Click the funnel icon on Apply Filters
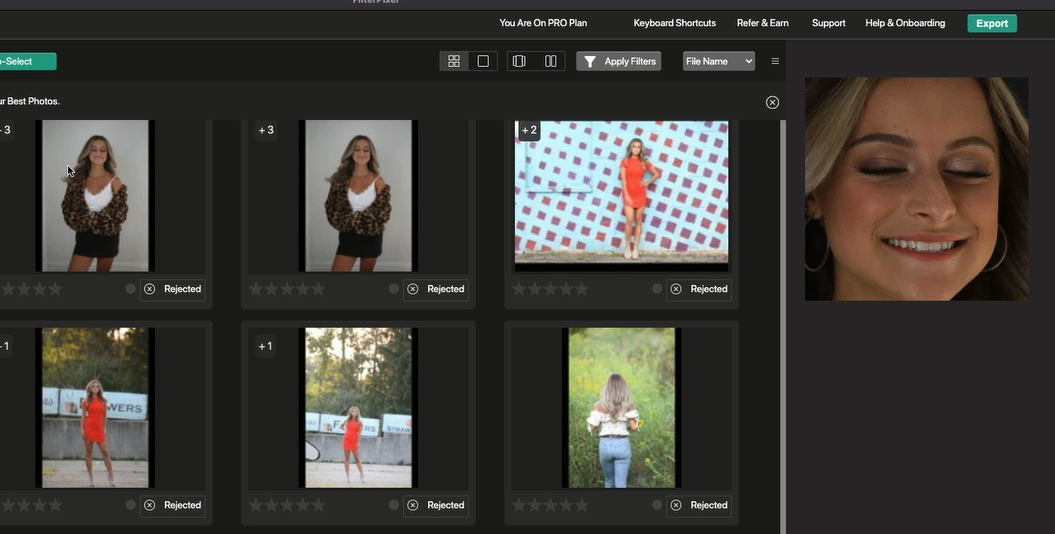 pyautogui.click(x=590, y=61)
